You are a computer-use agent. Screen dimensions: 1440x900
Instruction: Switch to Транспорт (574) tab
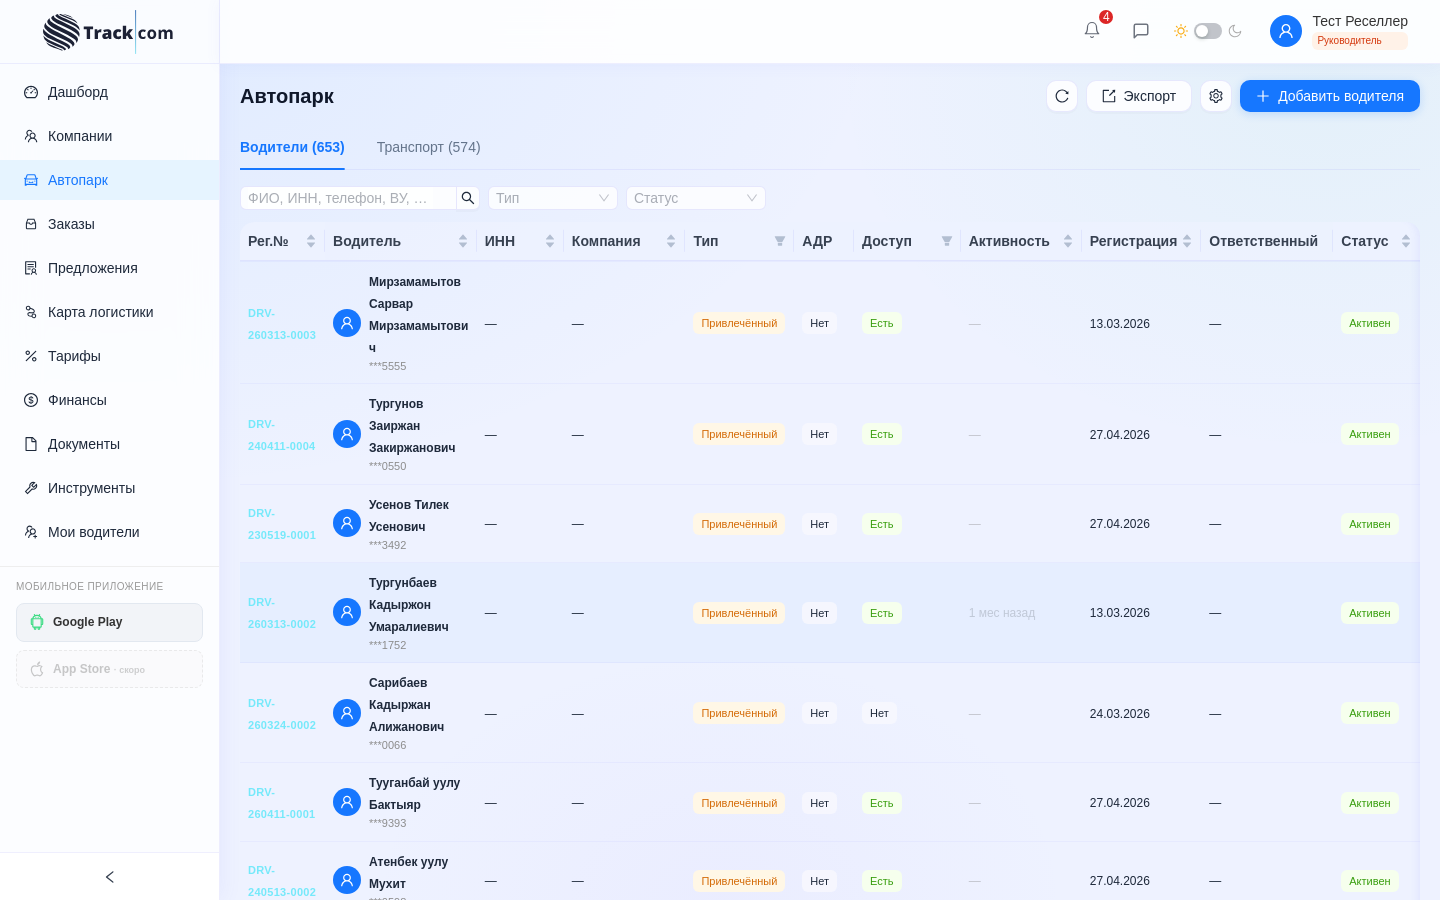pos(428,147)
